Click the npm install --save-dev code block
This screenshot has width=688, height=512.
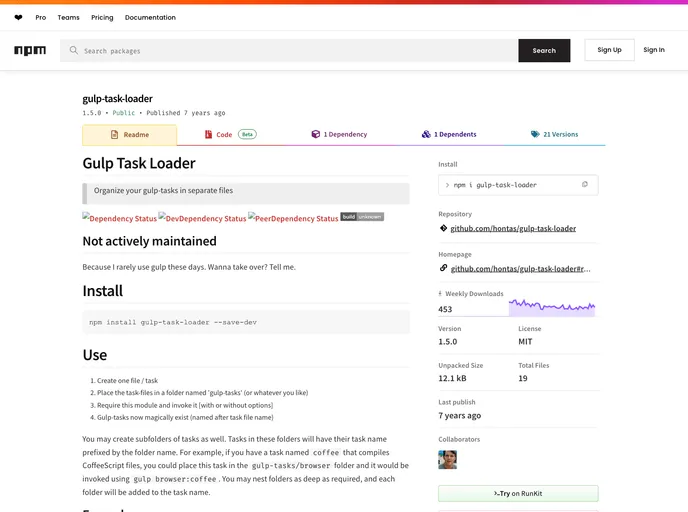tap(246, 322)
